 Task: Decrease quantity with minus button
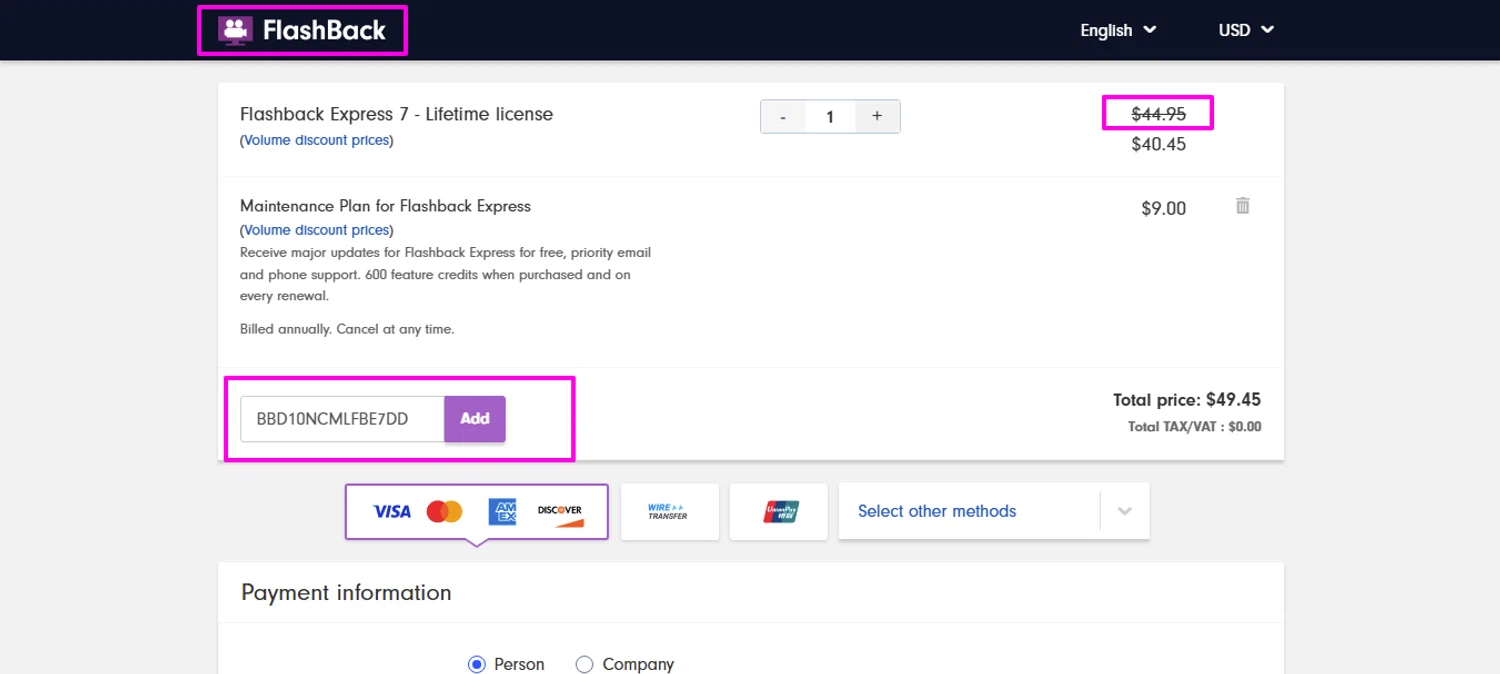(783, 117)
